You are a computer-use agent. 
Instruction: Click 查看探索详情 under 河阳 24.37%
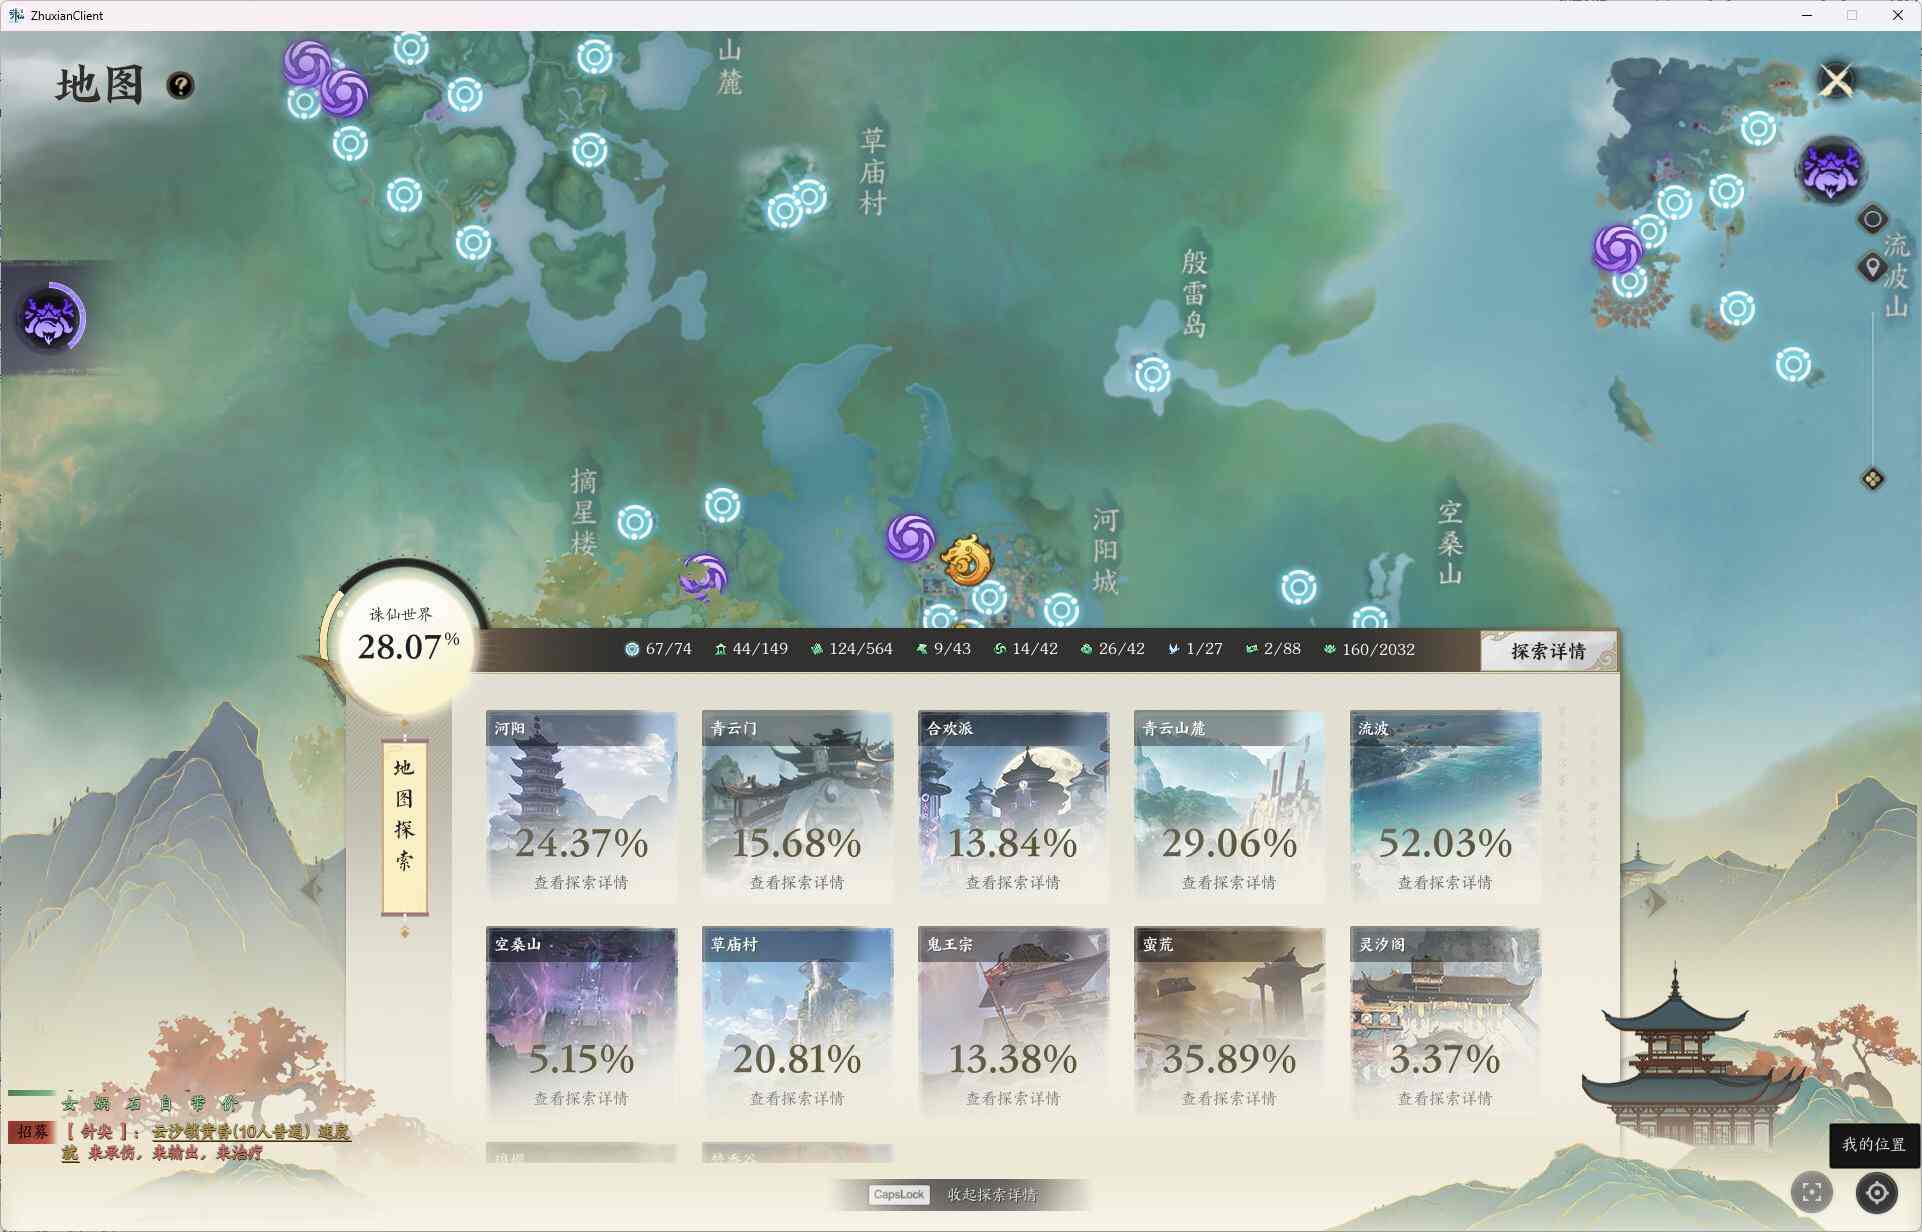(x=581, y=882)
